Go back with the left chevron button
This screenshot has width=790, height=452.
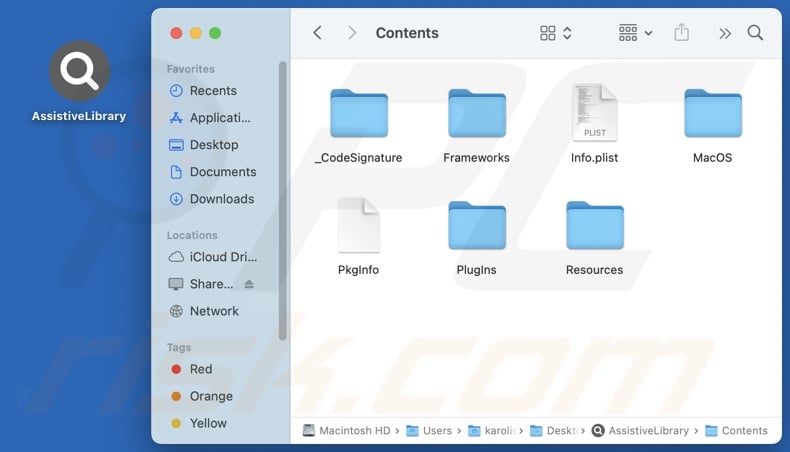[x=317, y=33]
